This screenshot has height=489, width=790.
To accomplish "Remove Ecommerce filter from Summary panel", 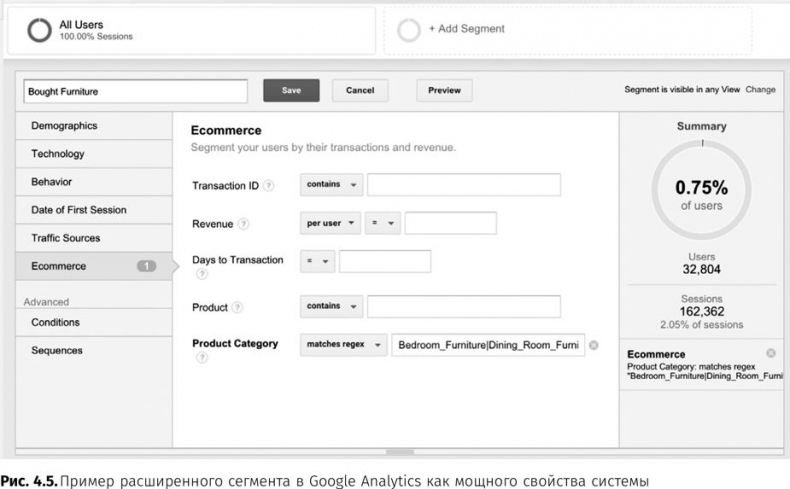I will tap(770, 354).
